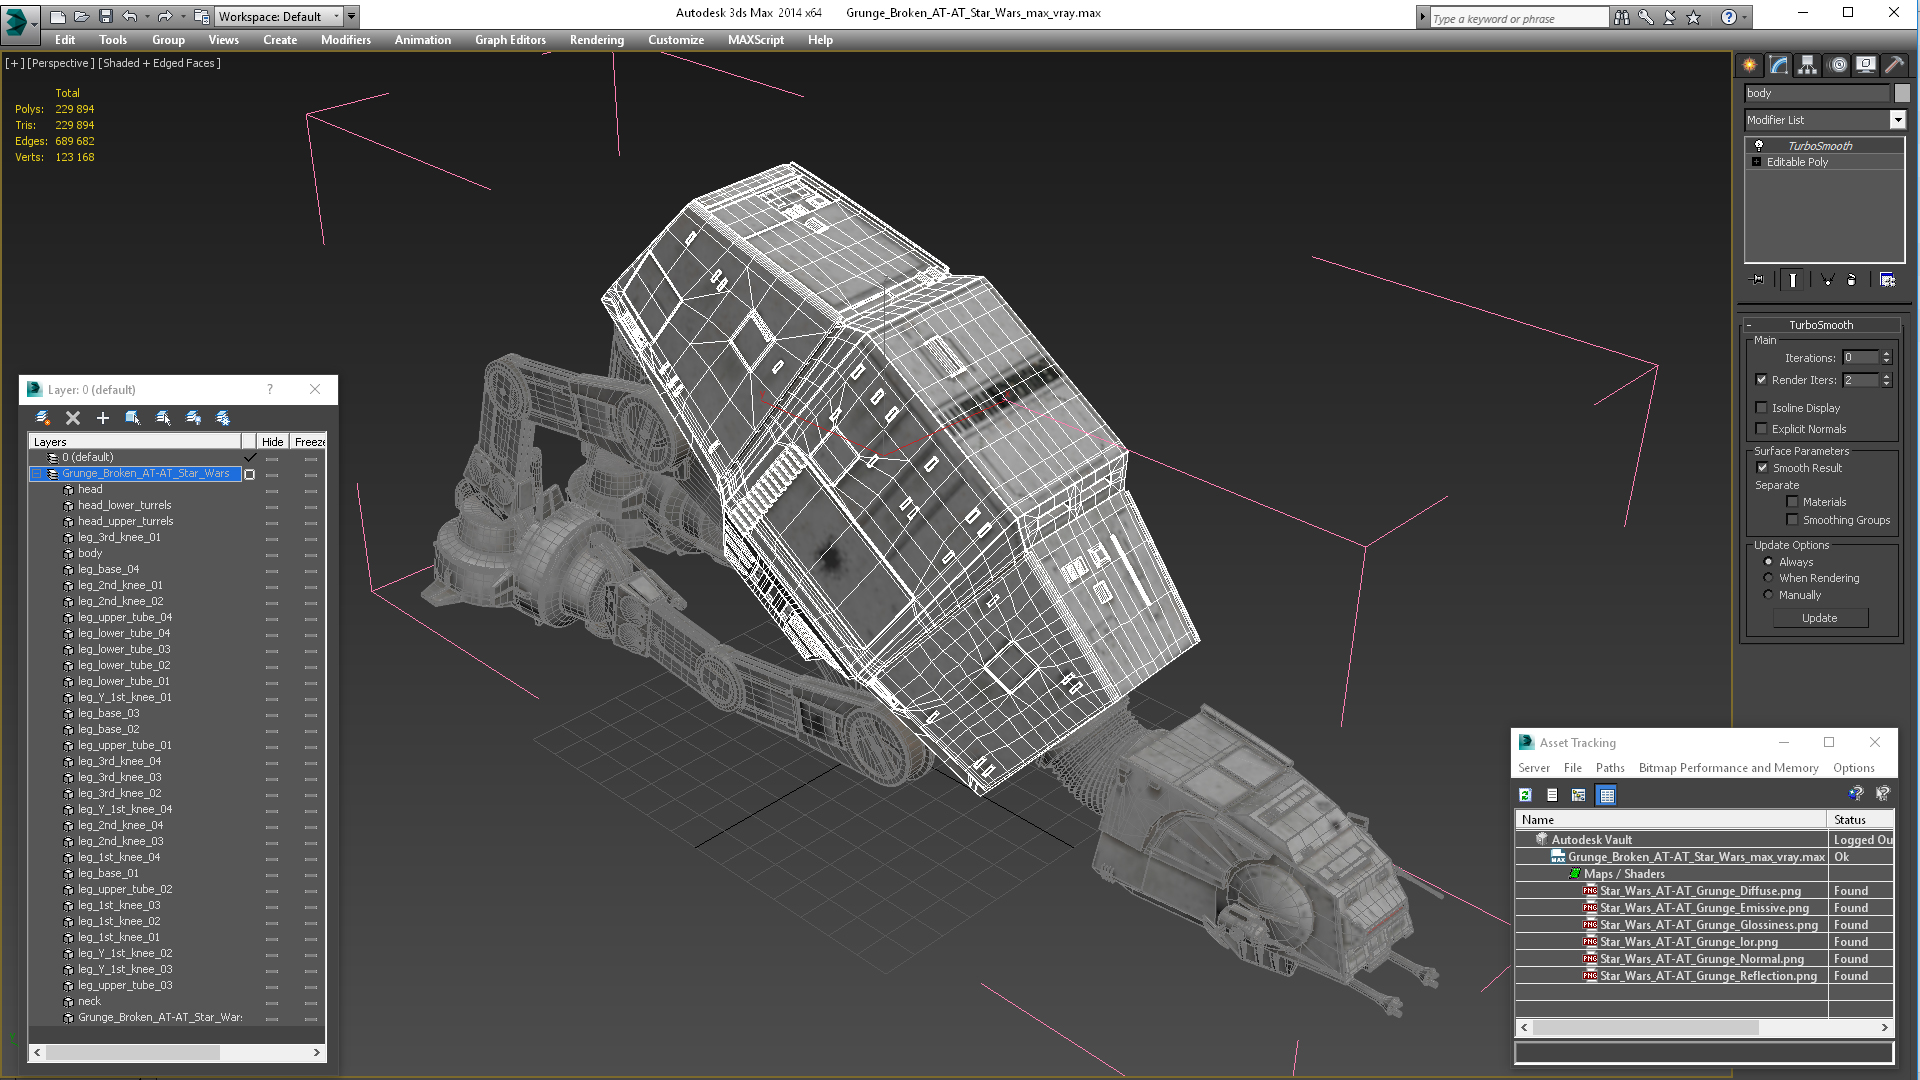Viewport: 1920px width, 1080px height.
Task: Enable the Explicit Normals checkbox
Action: pyautogui.click(x=1762, y=429)
